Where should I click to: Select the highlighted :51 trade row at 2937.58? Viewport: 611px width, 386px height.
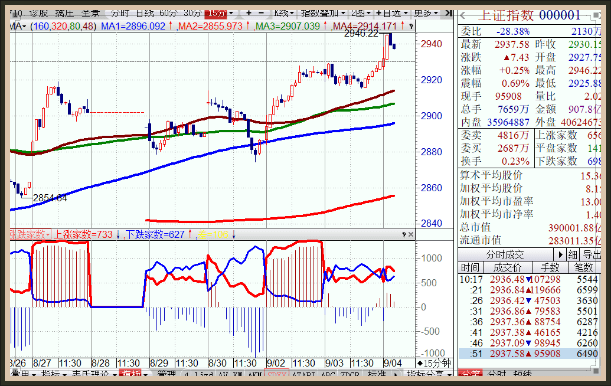[529, 353]
